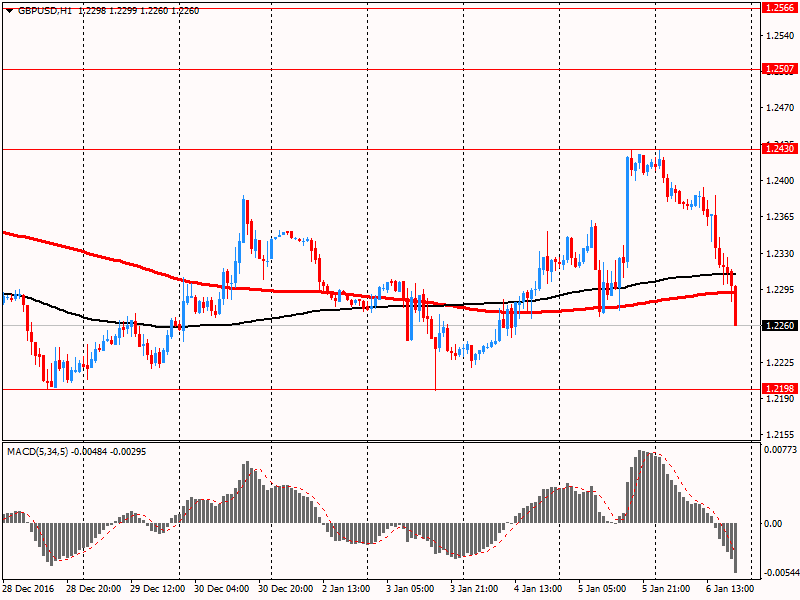Click the 1.2400 price axis label

(x=776, y=181)
